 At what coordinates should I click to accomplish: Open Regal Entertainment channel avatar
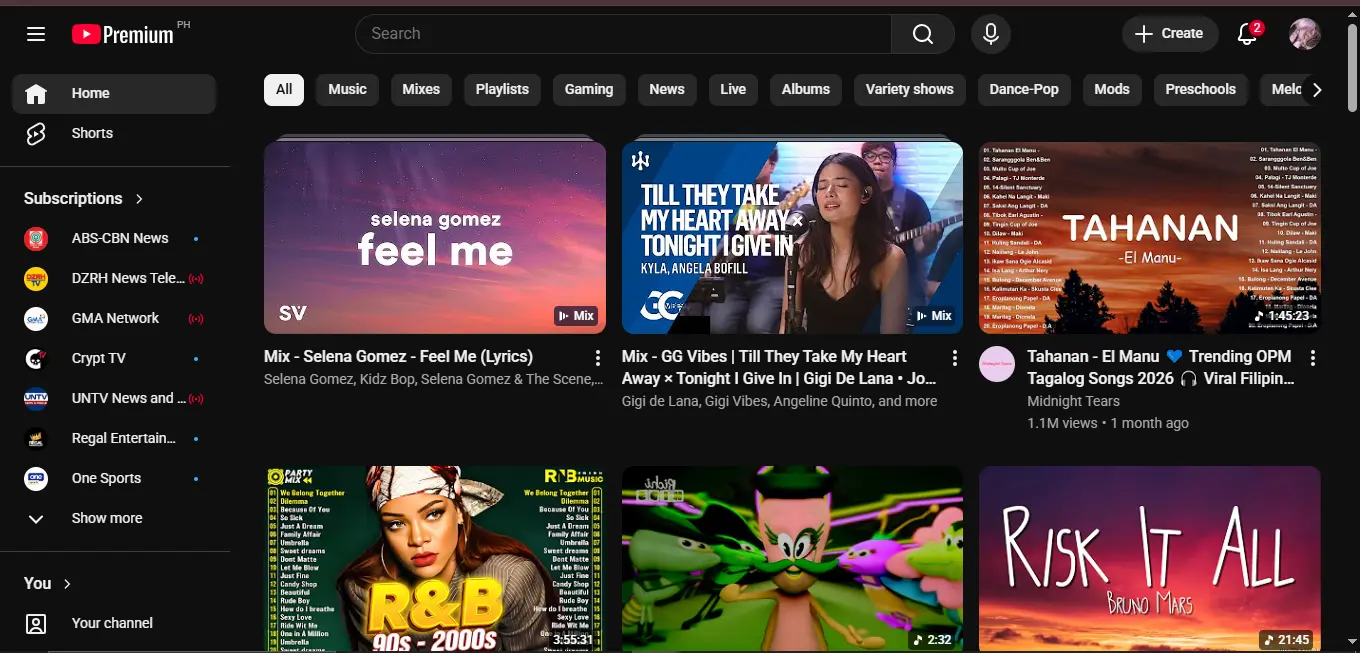click(36, 439)
